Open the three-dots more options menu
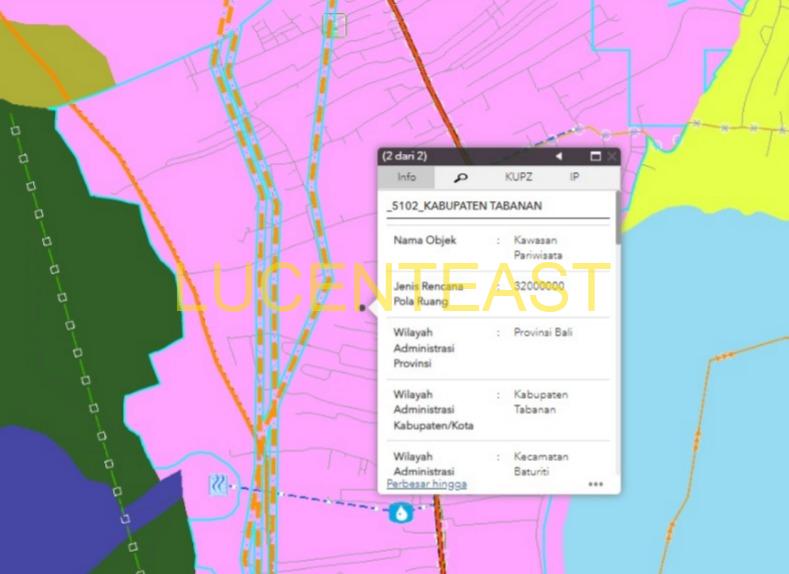The image size is (789, 574). [x=596, y=484]
